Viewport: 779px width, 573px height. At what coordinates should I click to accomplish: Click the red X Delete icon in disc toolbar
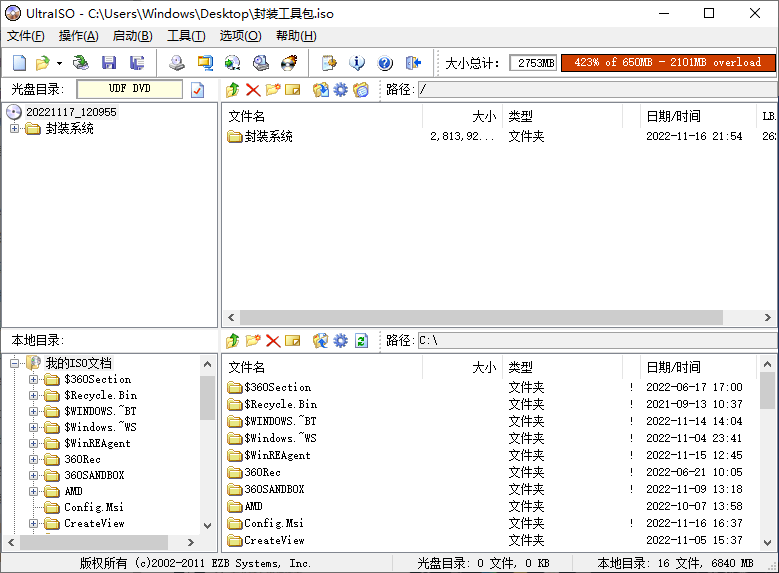click(253, 90)
